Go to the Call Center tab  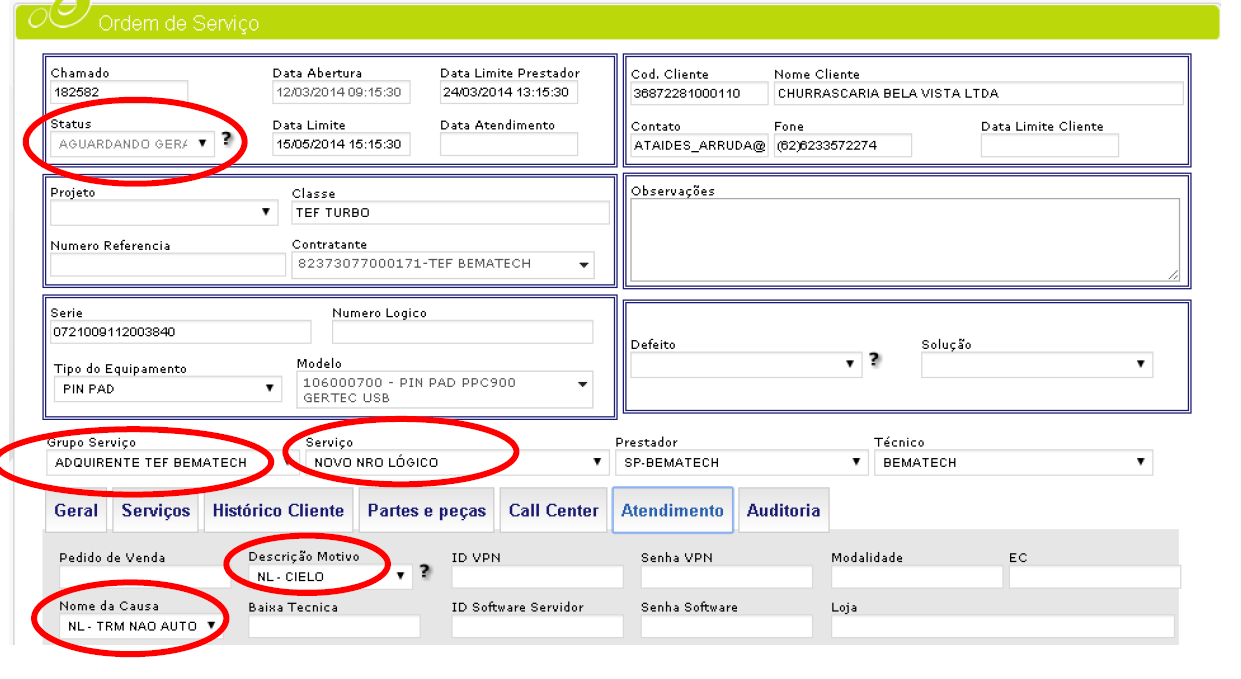click(553, 511)
